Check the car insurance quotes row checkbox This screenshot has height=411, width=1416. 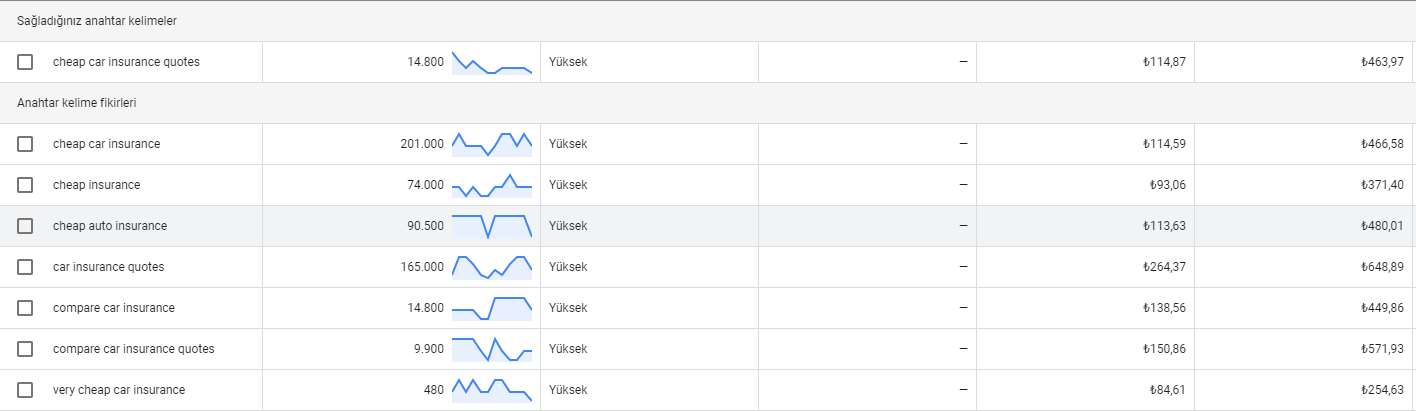click(x=25, y=267)
